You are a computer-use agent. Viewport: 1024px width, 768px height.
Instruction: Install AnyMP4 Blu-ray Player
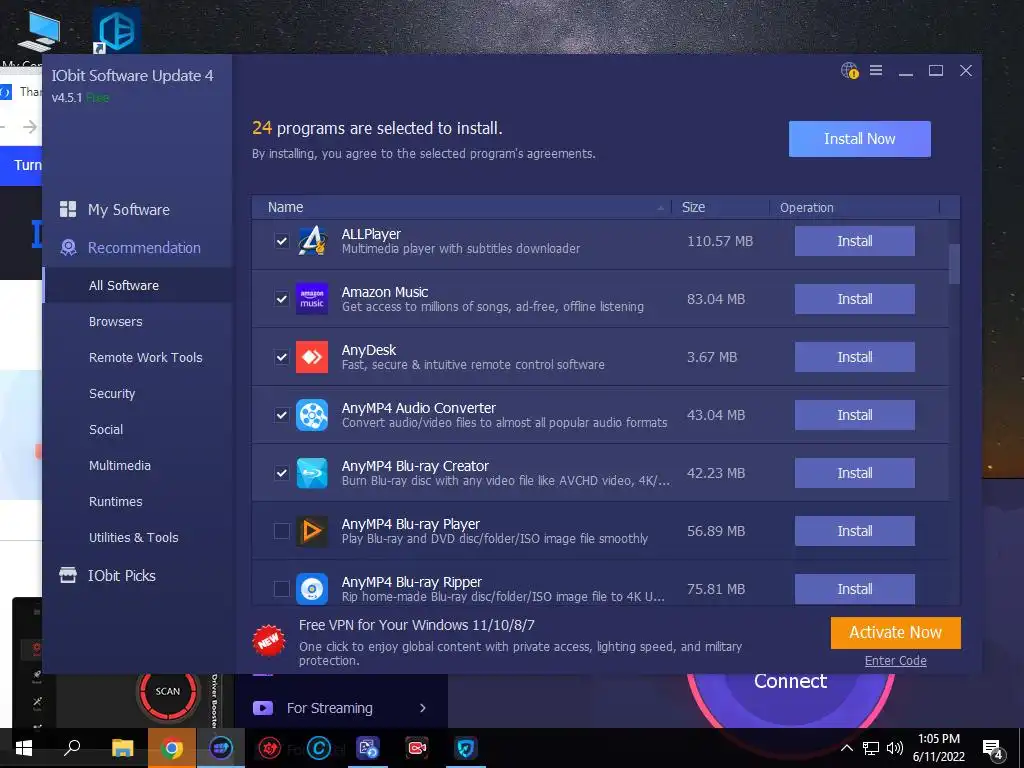click(x=854, y=531)
